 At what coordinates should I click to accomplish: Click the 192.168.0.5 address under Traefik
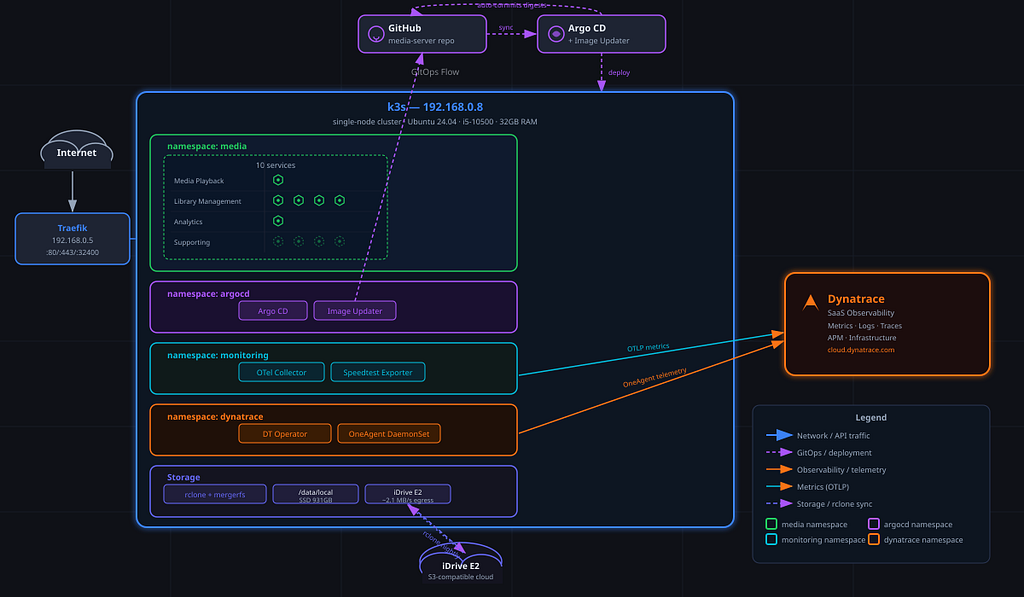point(72,240)
